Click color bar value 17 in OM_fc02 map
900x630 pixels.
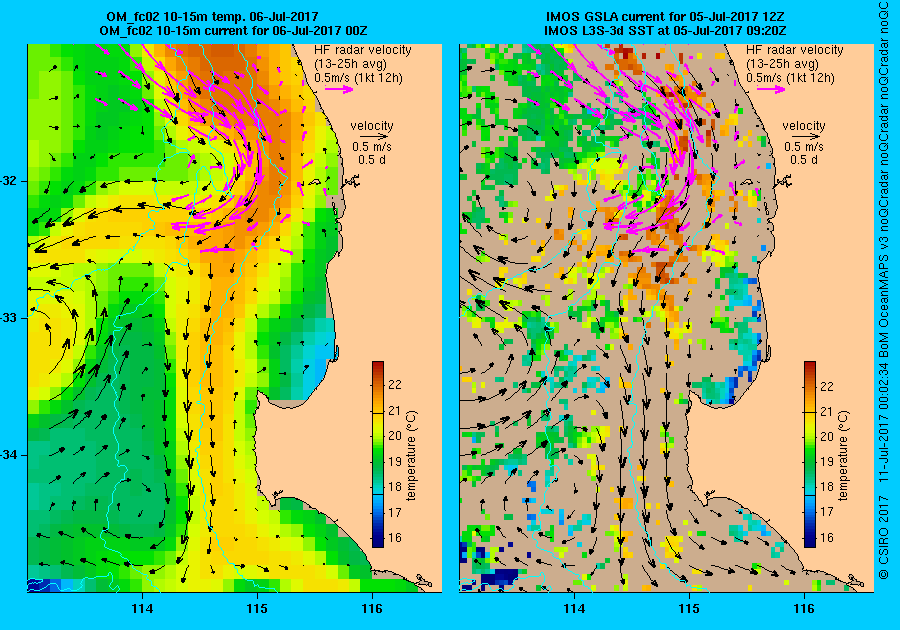(395, 512)
